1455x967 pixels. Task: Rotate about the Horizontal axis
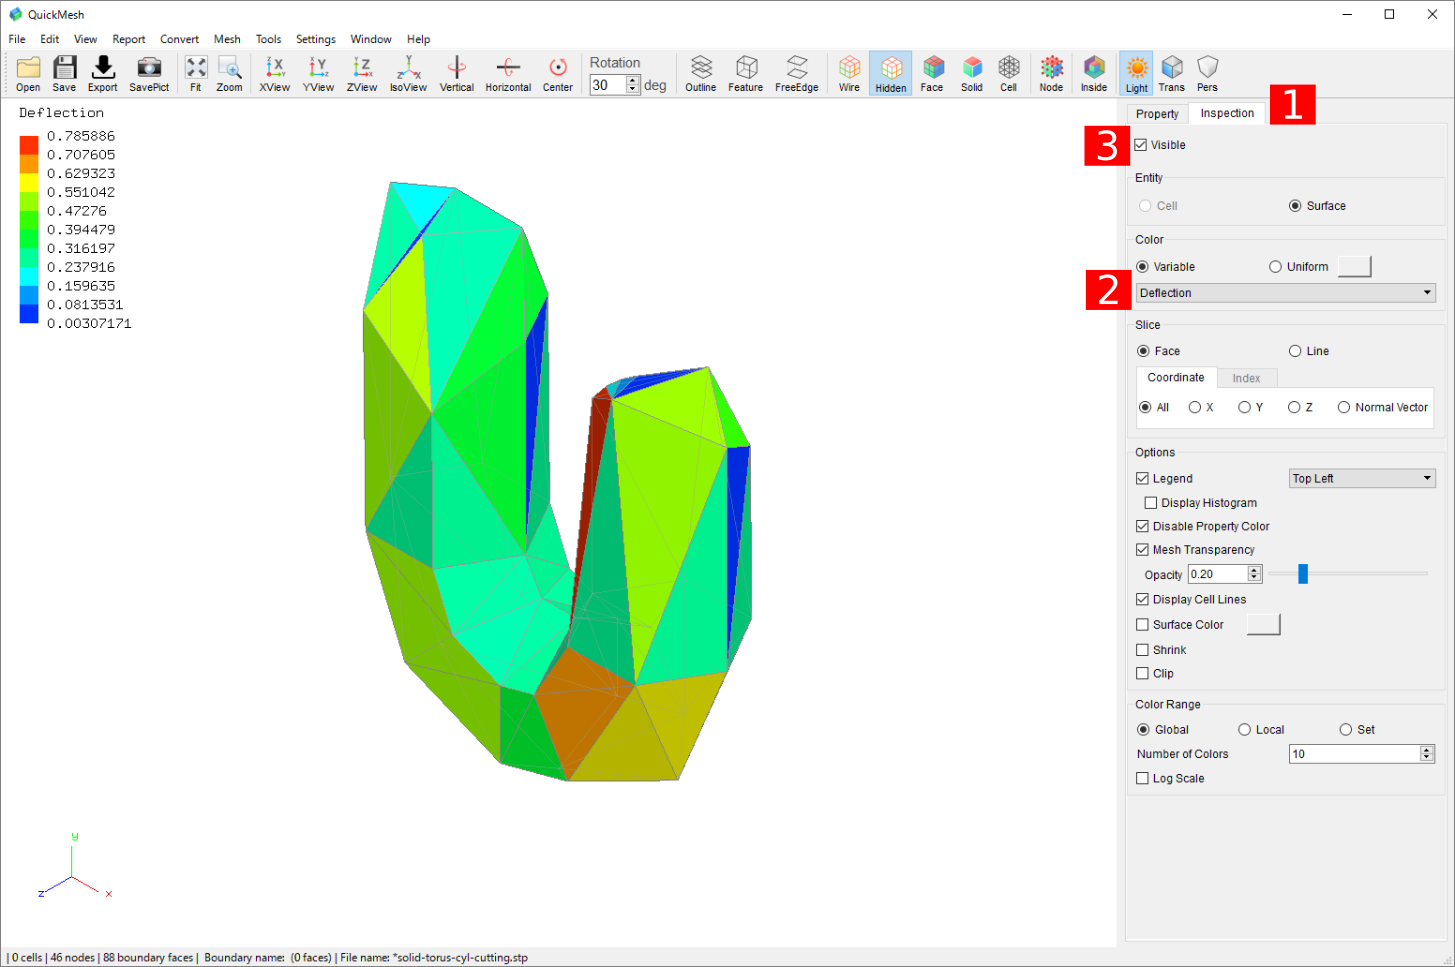tap(508, 74)
